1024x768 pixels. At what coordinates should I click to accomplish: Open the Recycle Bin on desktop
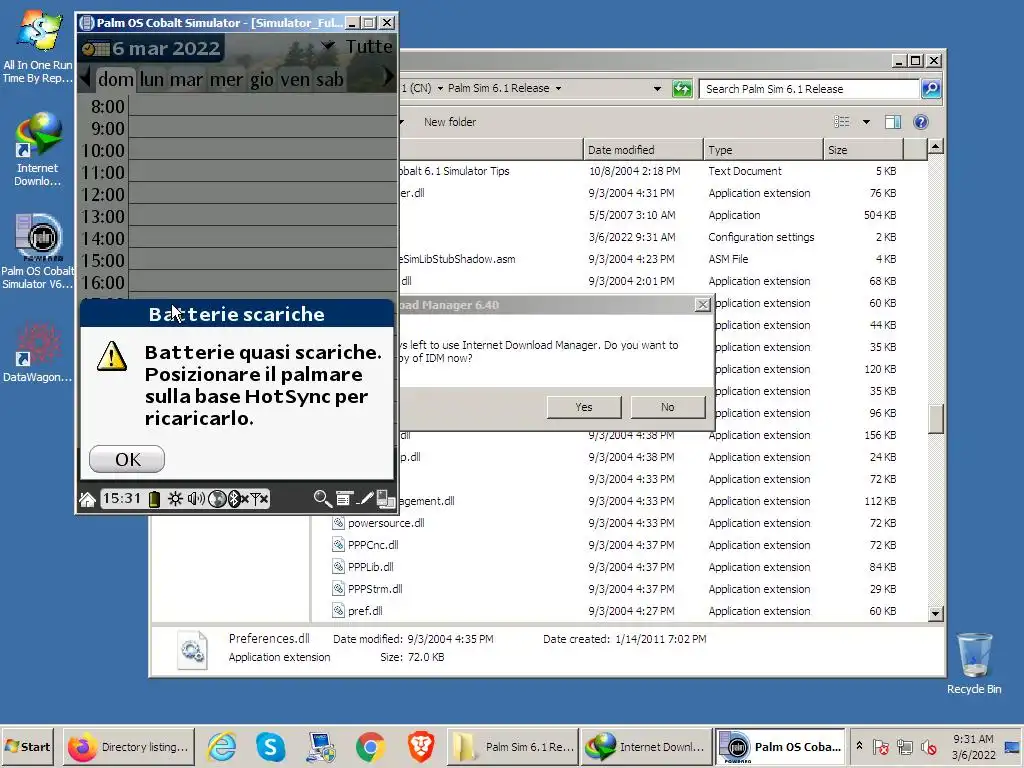pos(974,663)
